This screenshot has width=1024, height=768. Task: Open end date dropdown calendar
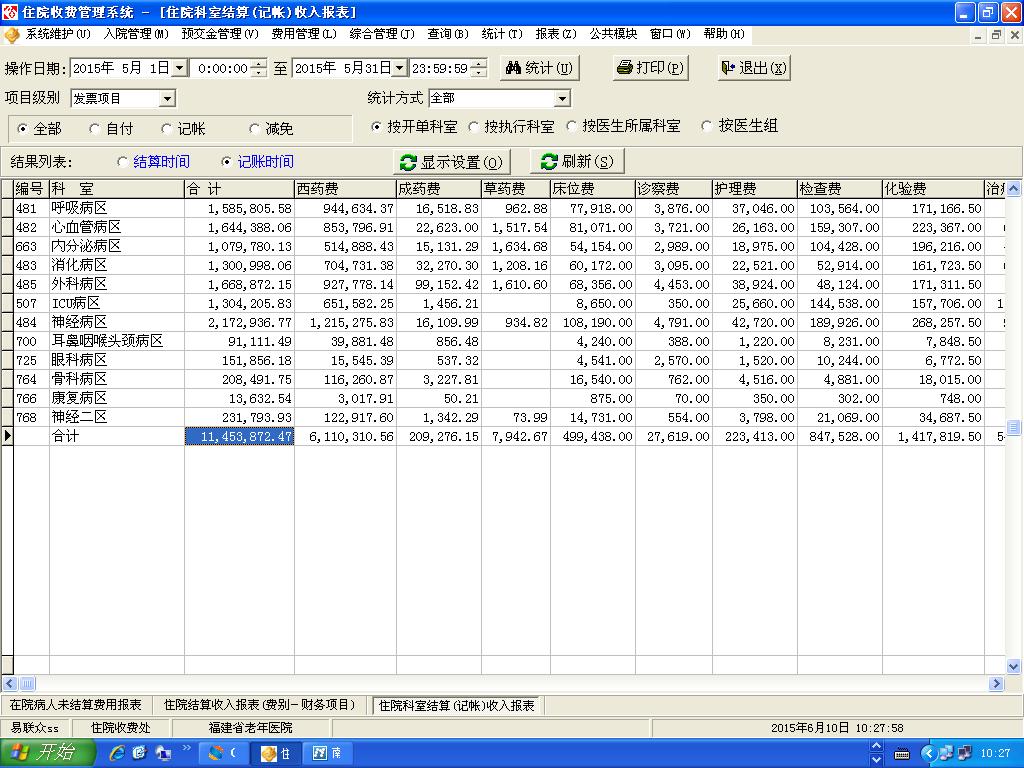pos(400,68)
